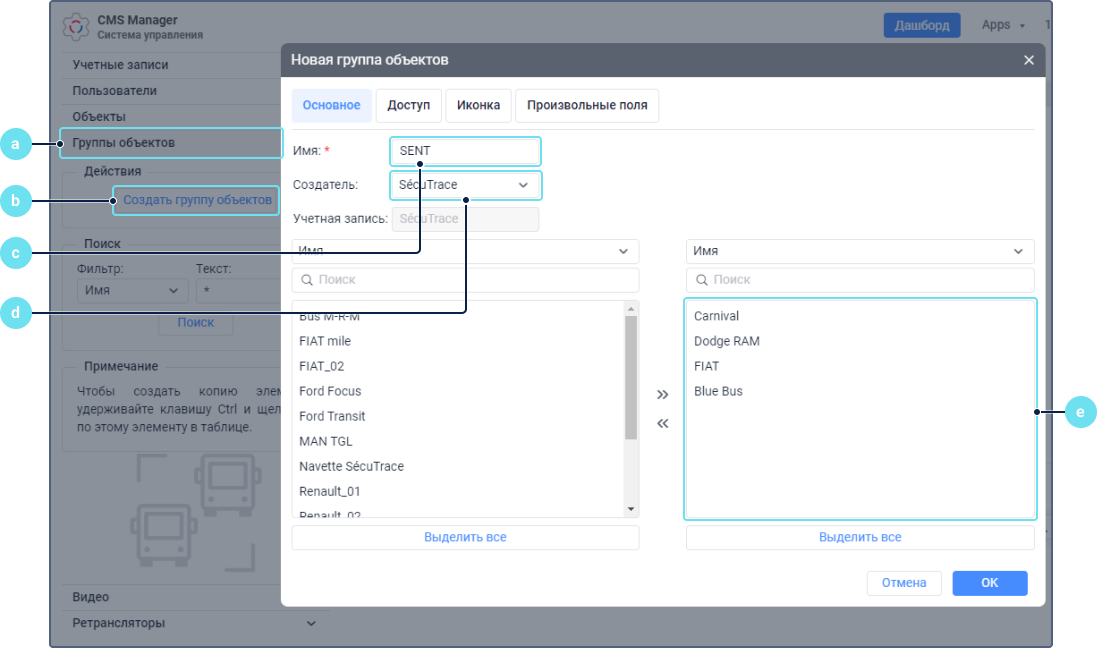This screenshot has width=1097, height=648.
Task: Click the CMS Manager logo icon
Action: click(76, 27)
